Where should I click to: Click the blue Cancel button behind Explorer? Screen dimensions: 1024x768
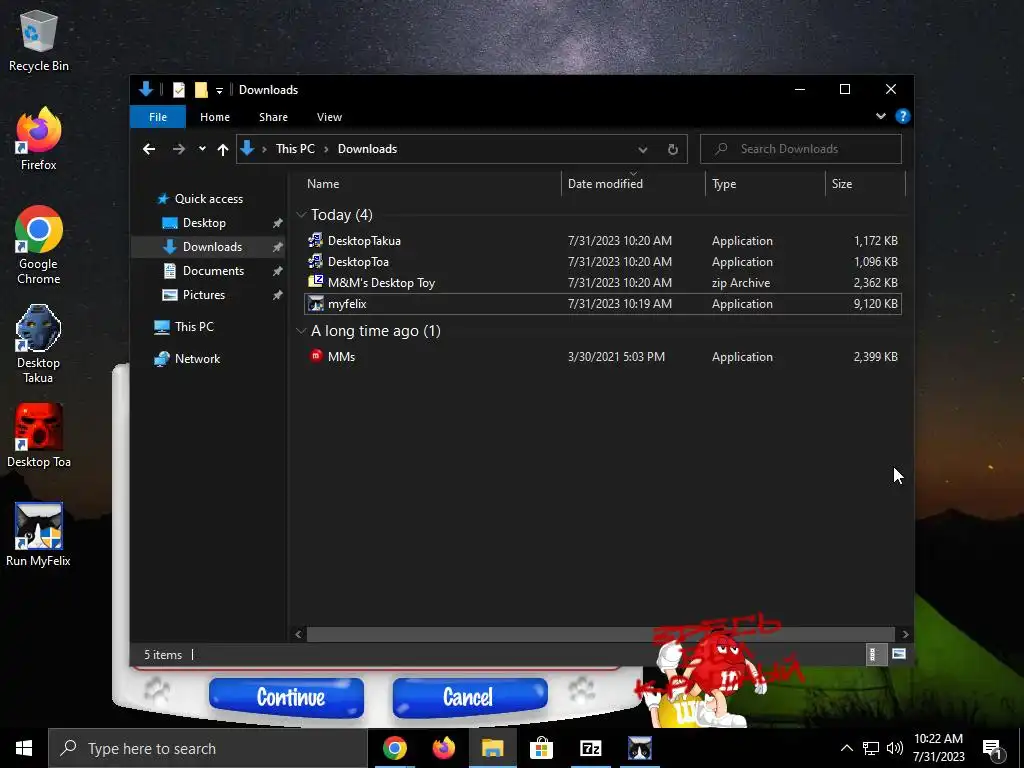470,697
